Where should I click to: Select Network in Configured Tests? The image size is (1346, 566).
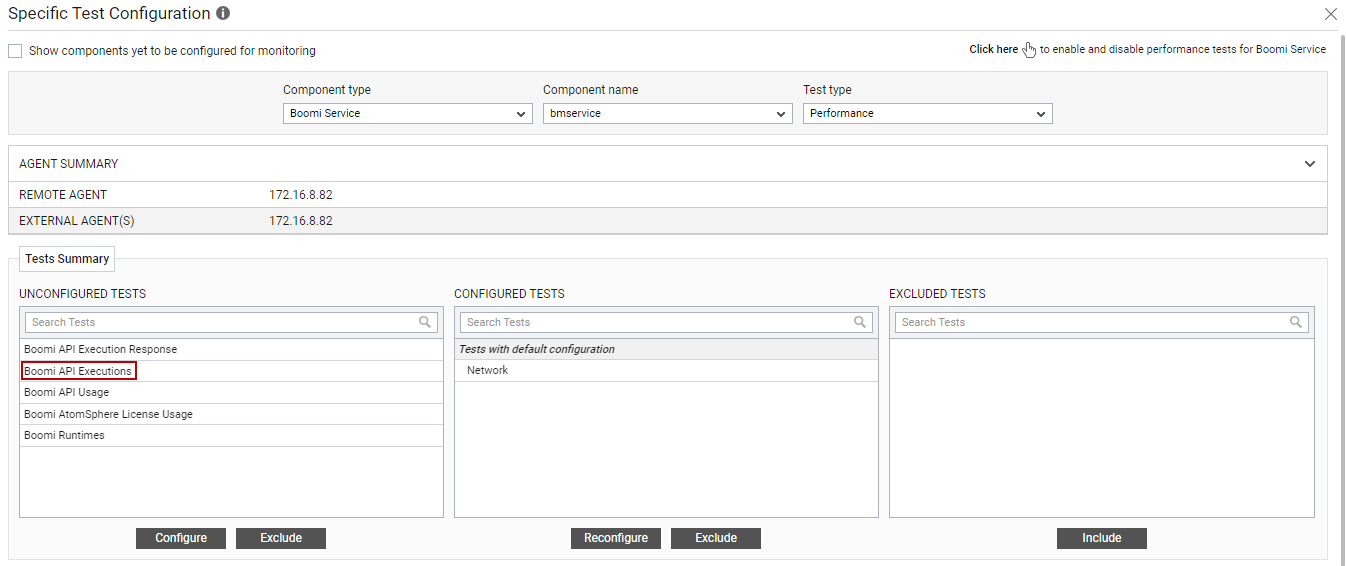[x=666, y=371]
